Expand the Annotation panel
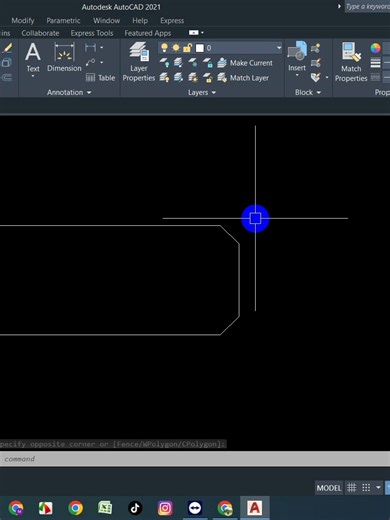The height and width of the screenshot is (520, 390). [69, 92]
